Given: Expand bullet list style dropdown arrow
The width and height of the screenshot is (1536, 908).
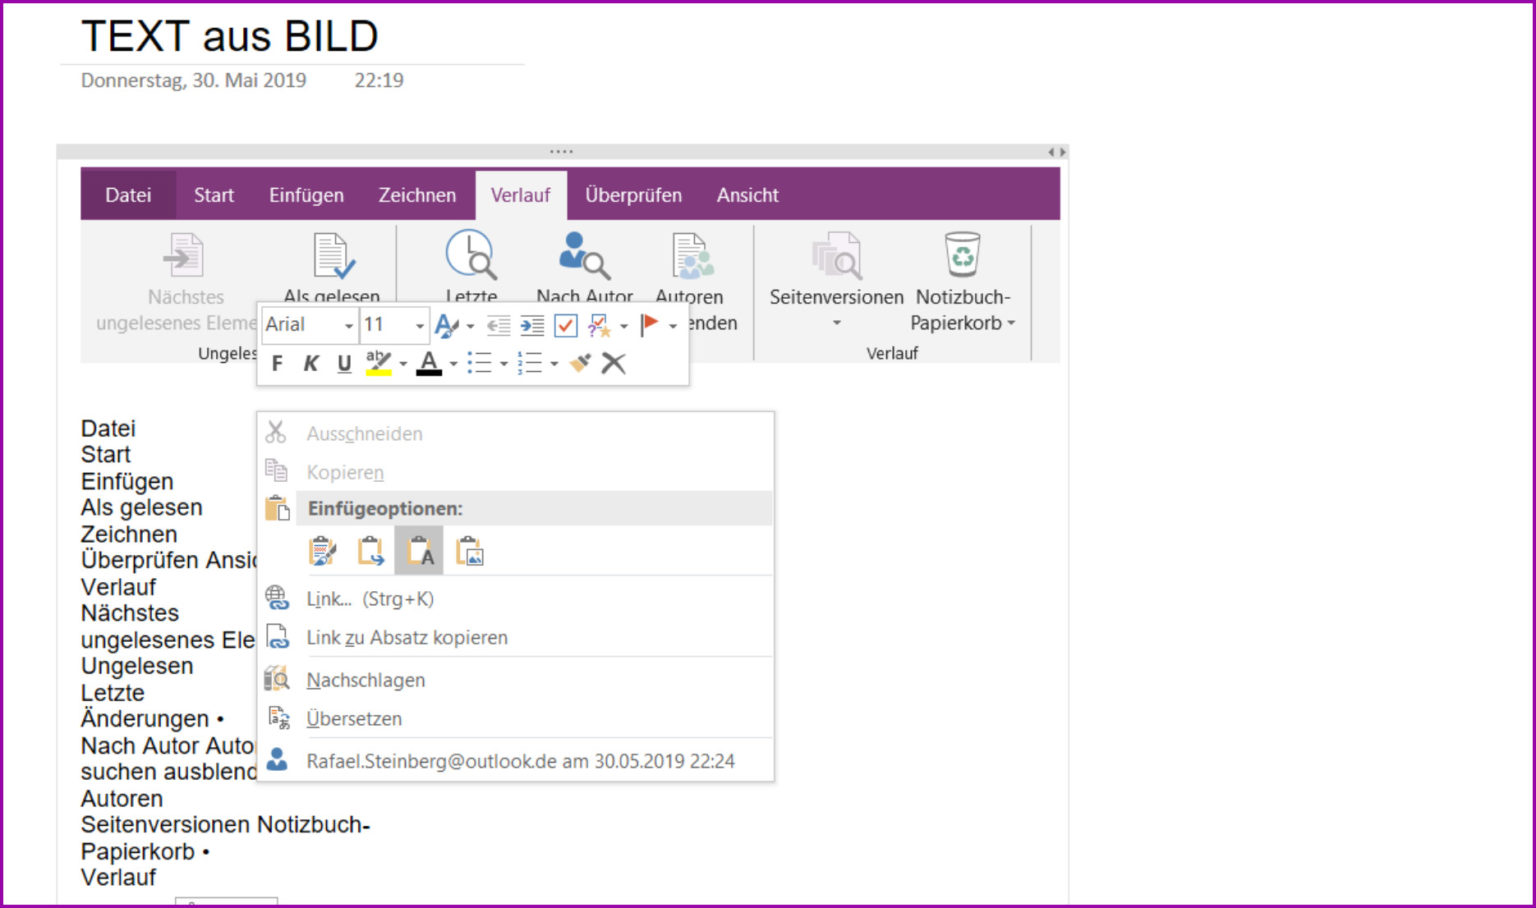Looking at the screenshot, I should click(x=504, y=364).
